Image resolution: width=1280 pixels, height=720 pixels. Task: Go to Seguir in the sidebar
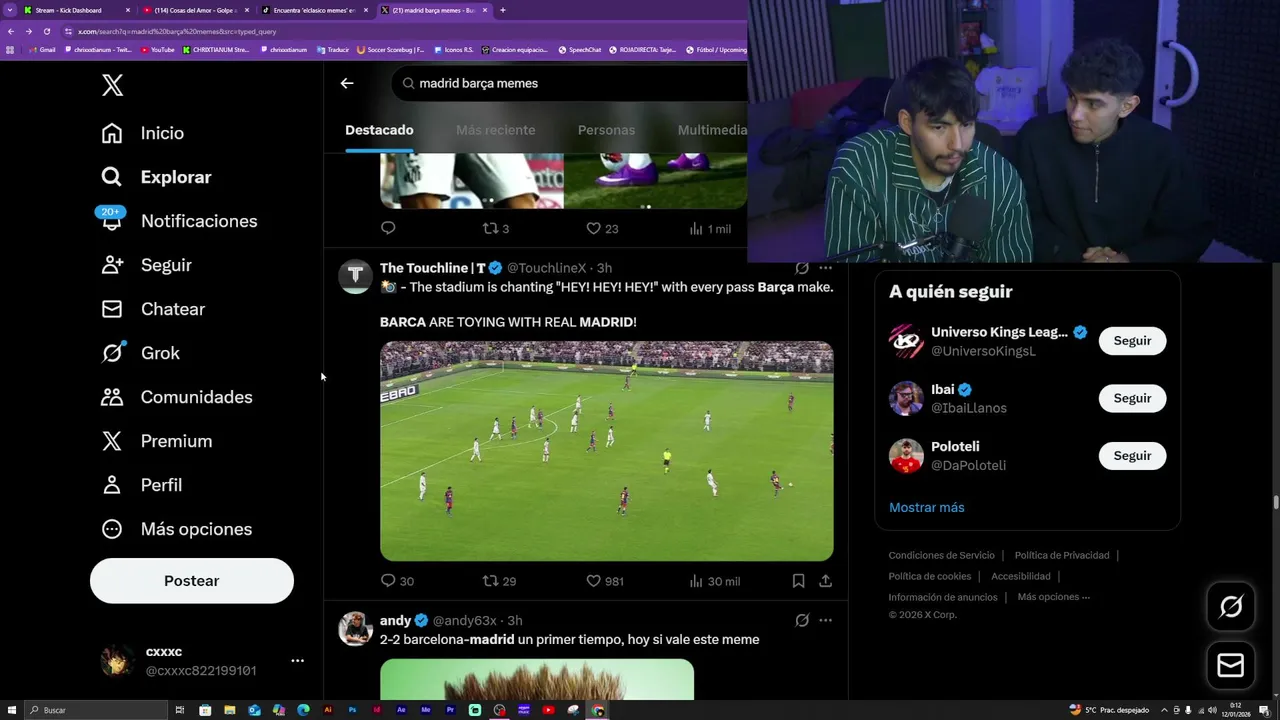[146, 265]
